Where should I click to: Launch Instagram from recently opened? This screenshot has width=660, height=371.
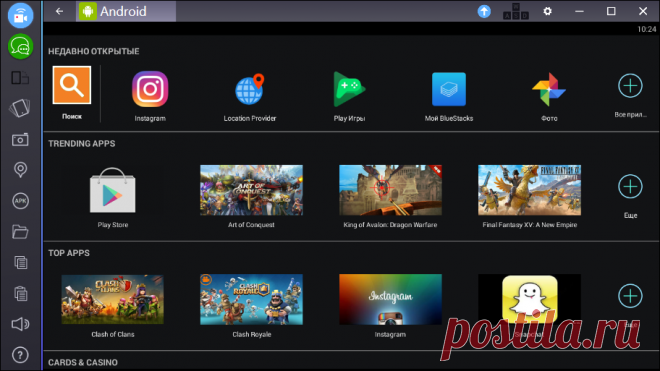pos(150,89)
